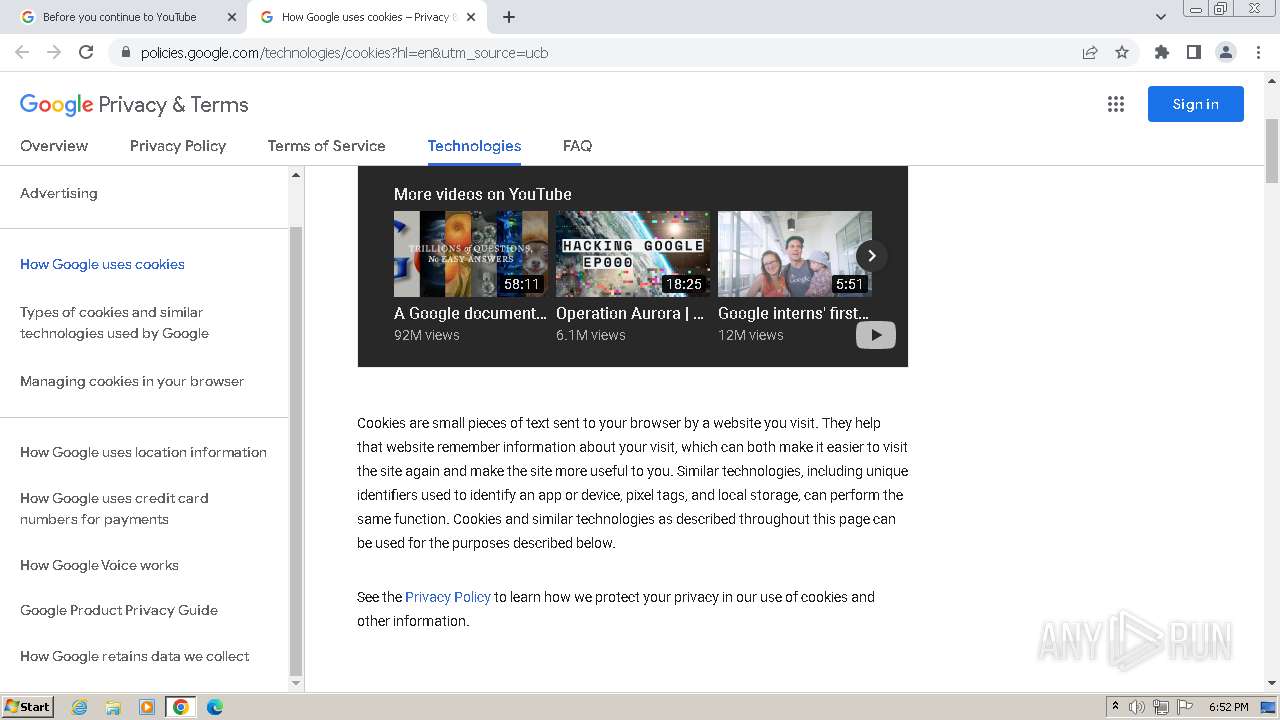Close the 'How Google uses cookies' tab

[x=471, y=17]
